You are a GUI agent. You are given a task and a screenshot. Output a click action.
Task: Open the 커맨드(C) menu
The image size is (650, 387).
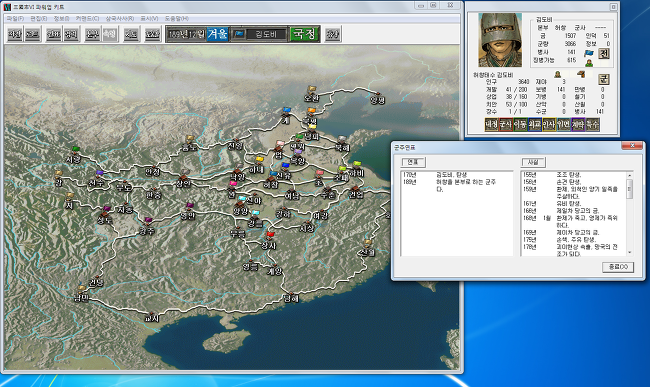[x=87, y=18]
